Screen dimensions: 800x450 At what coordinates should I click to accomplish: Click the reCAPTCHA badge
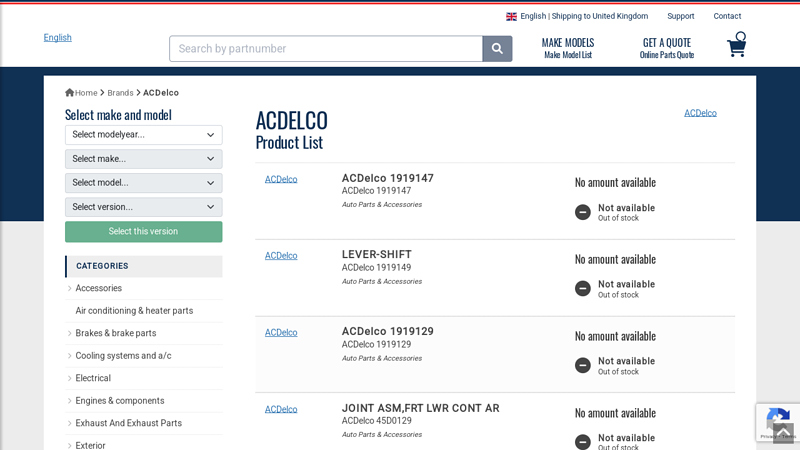coord(778,422)
